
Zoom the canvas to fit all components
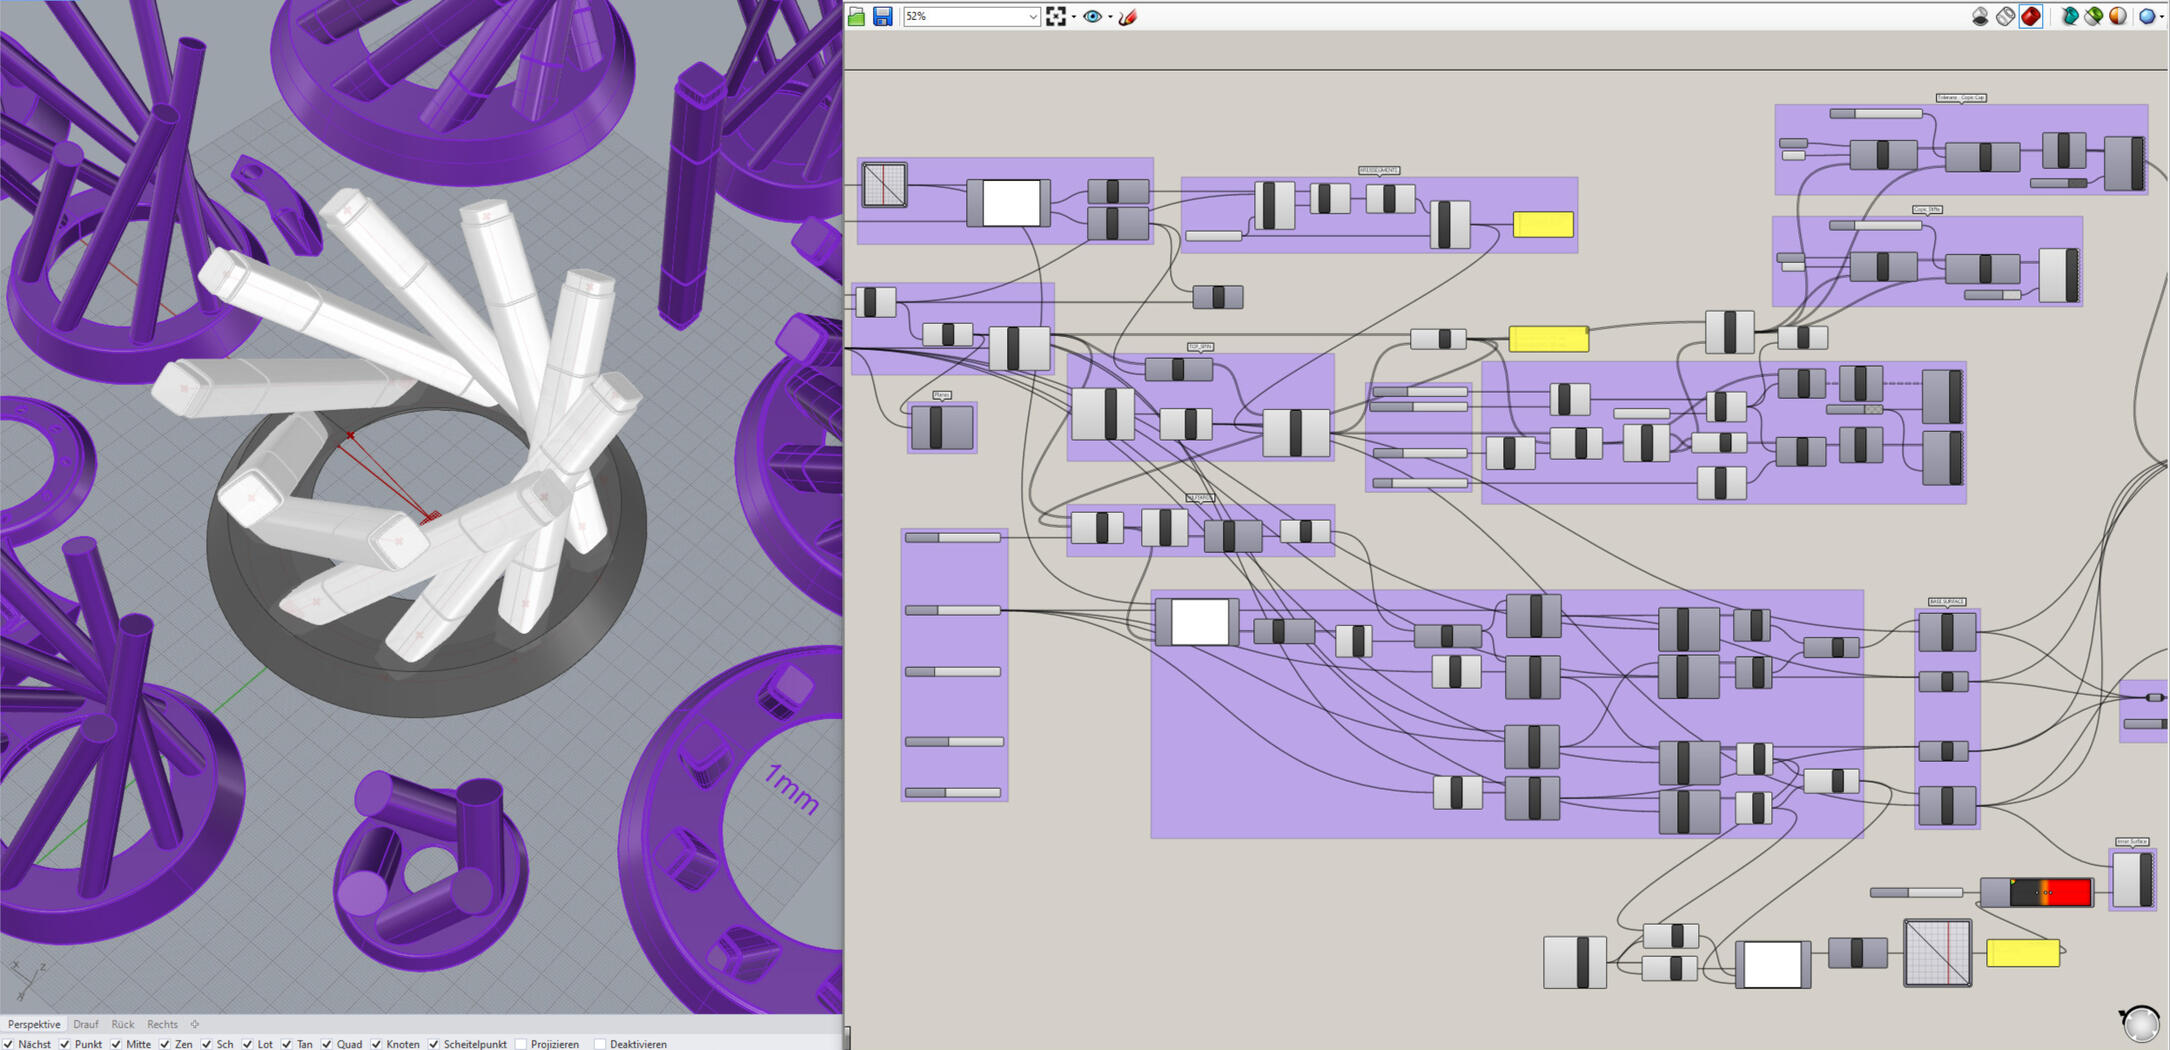[x=1058, y=17]
